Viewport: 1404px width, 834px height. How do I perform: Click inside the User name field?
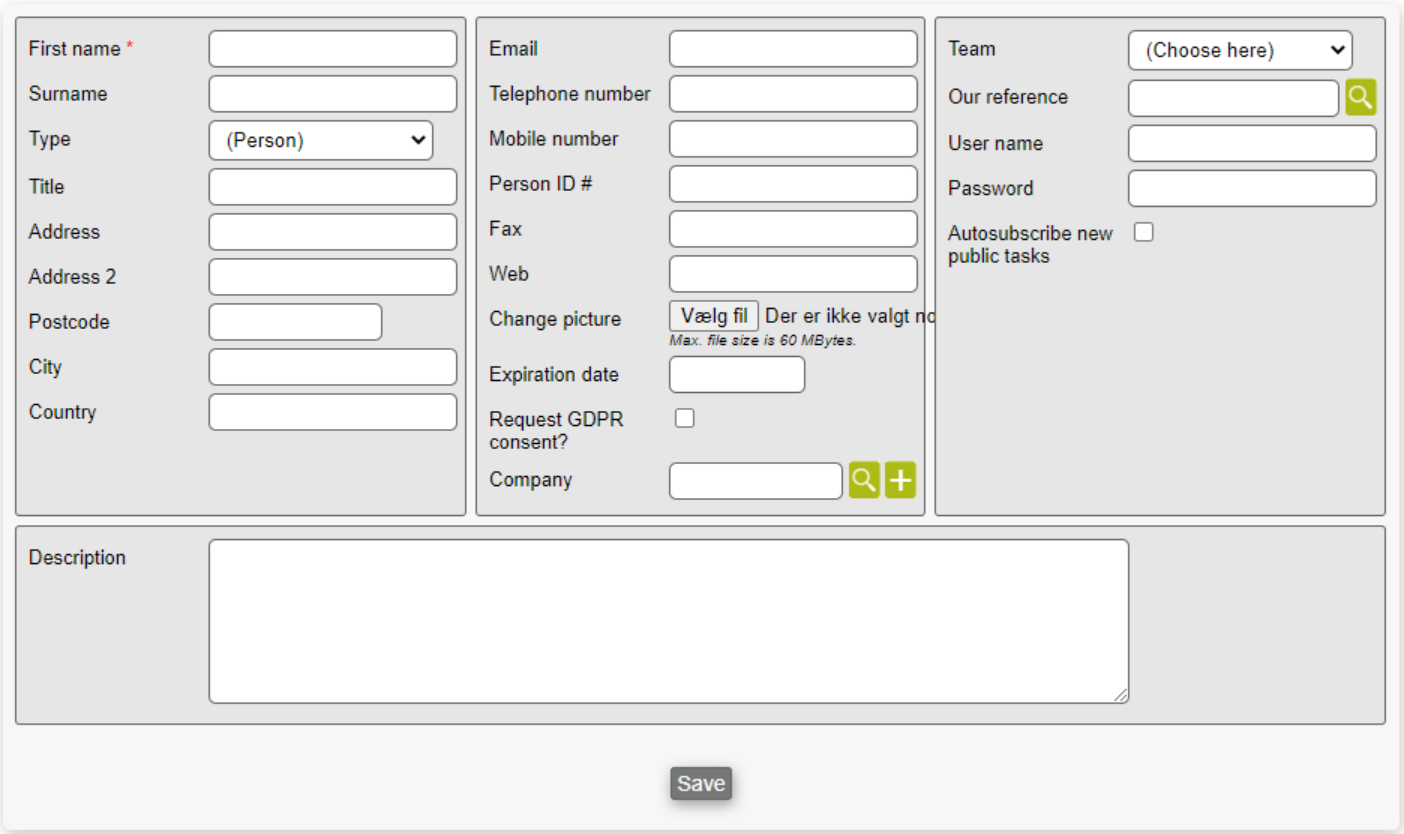coord(1252,143)
